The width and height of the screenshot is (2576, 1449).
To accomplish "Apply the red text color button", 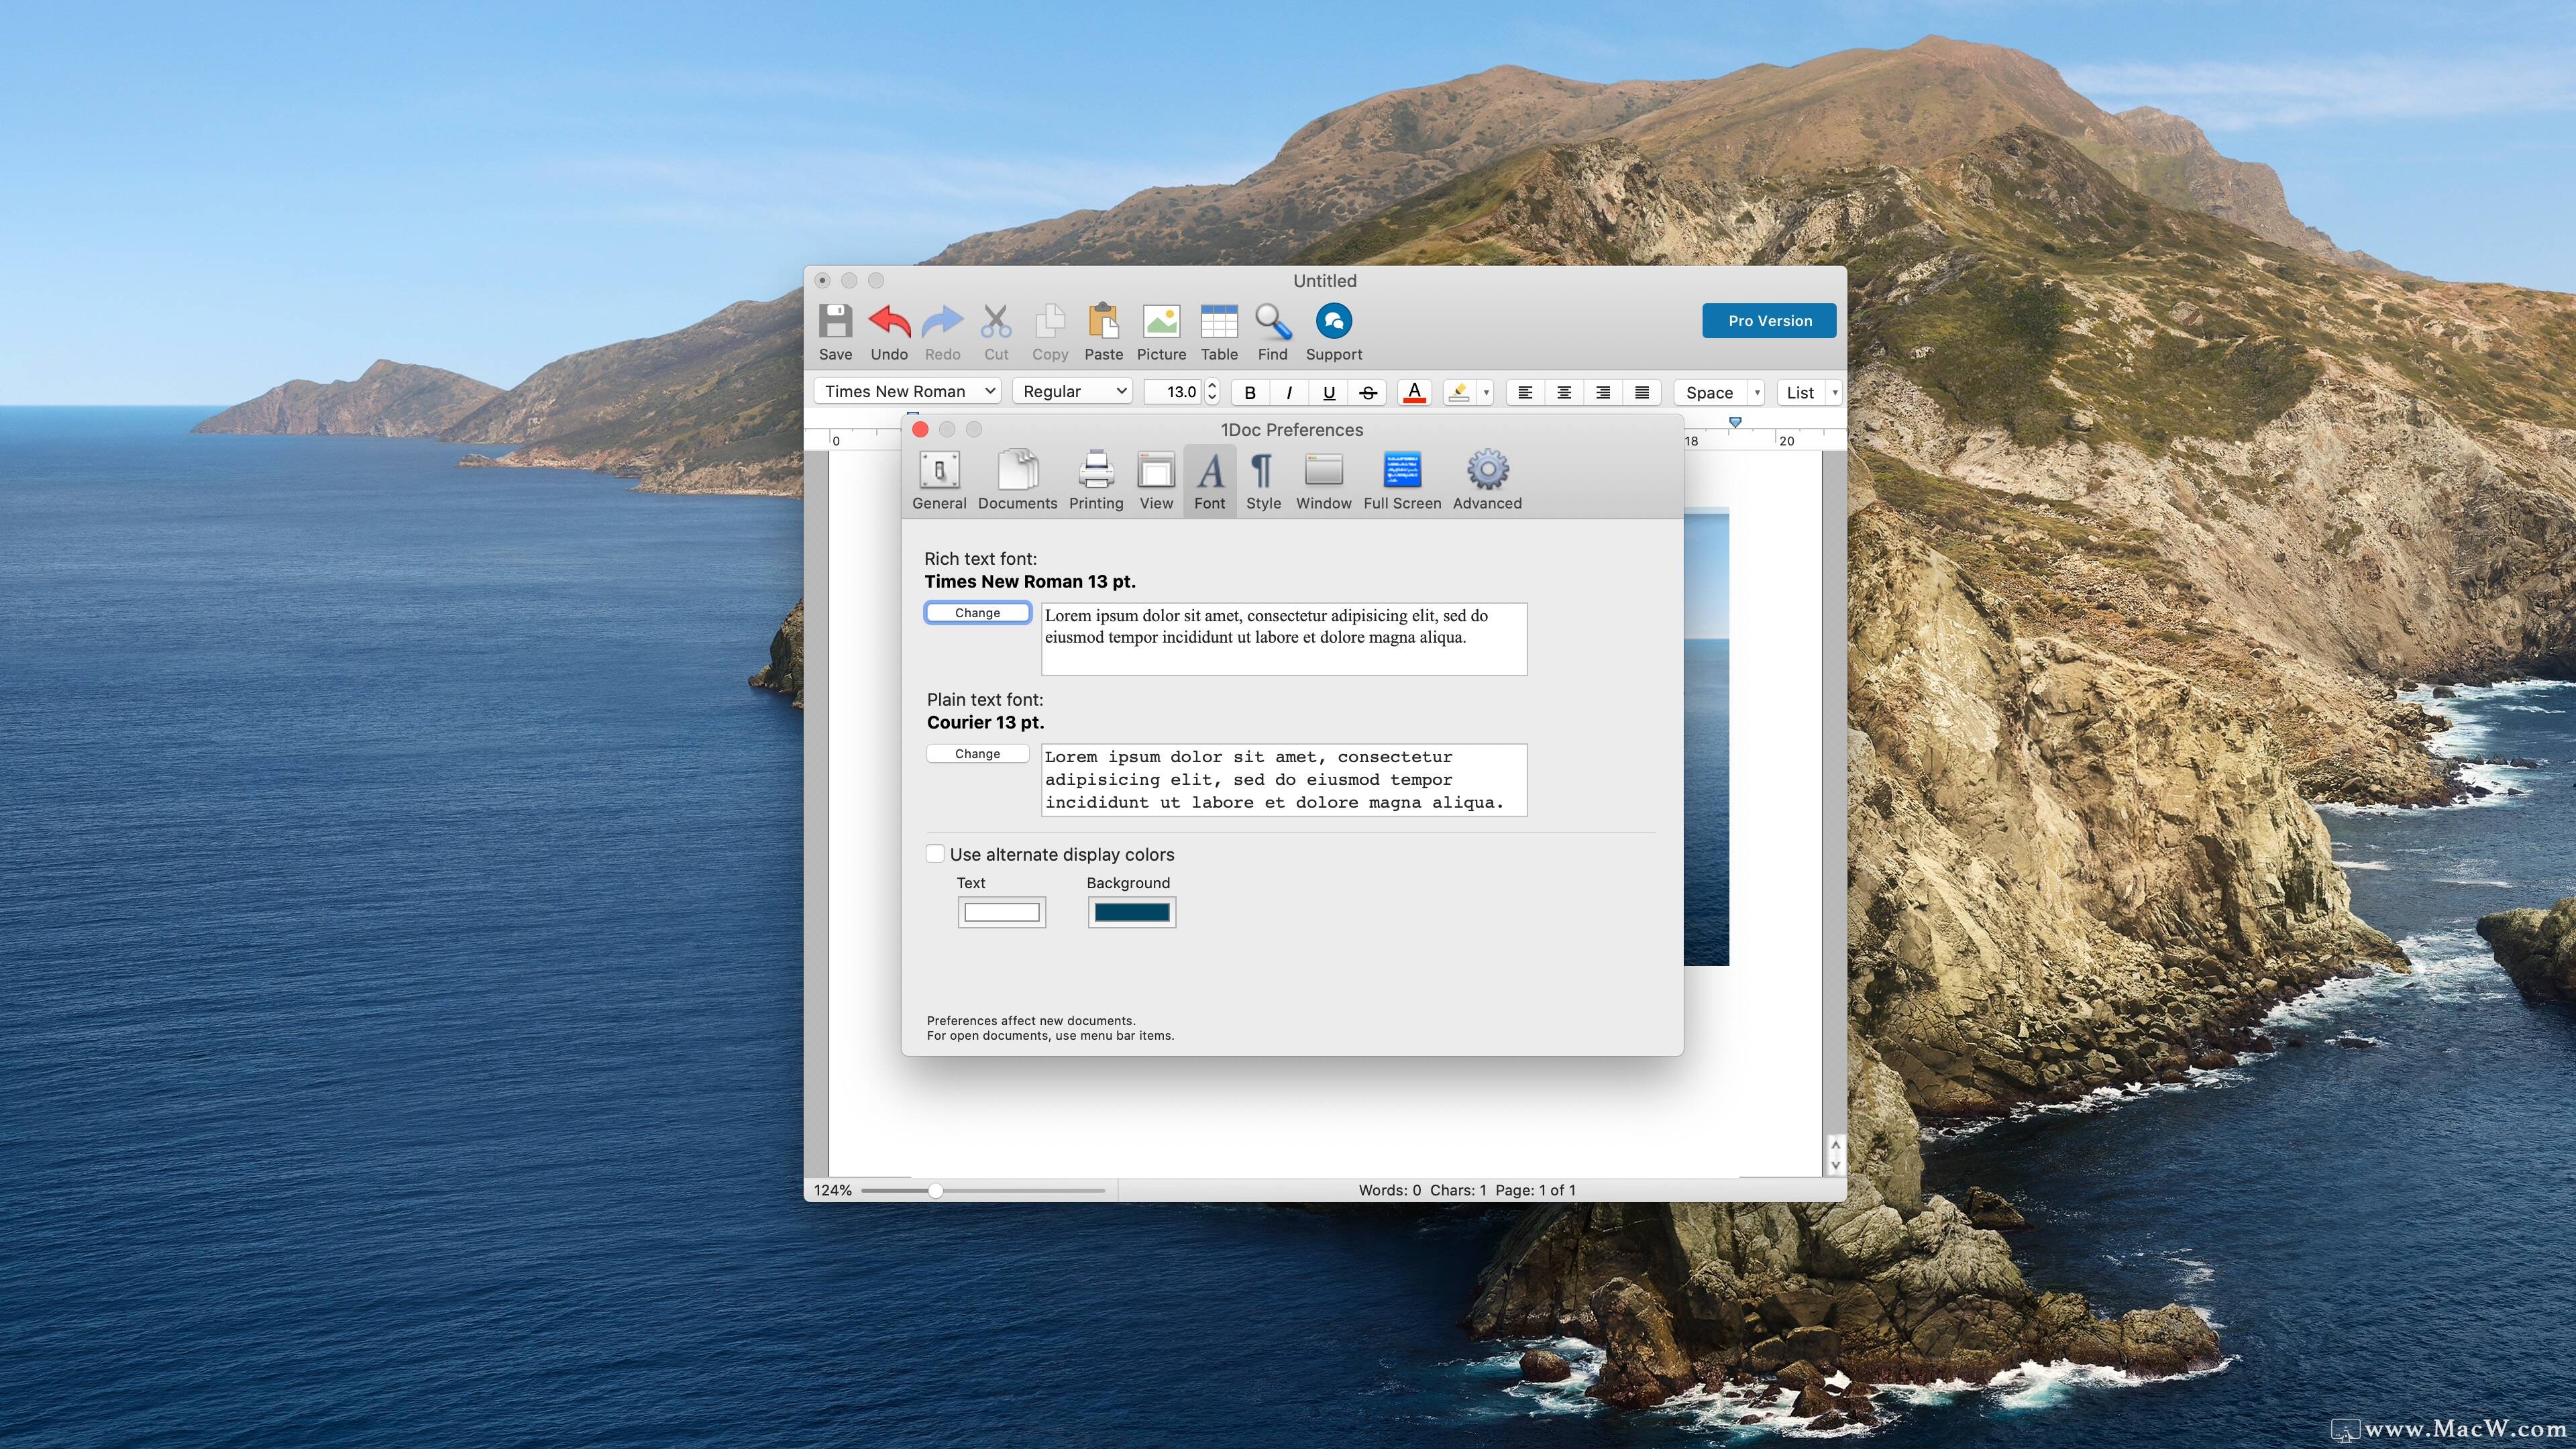I will point(1414,393).
